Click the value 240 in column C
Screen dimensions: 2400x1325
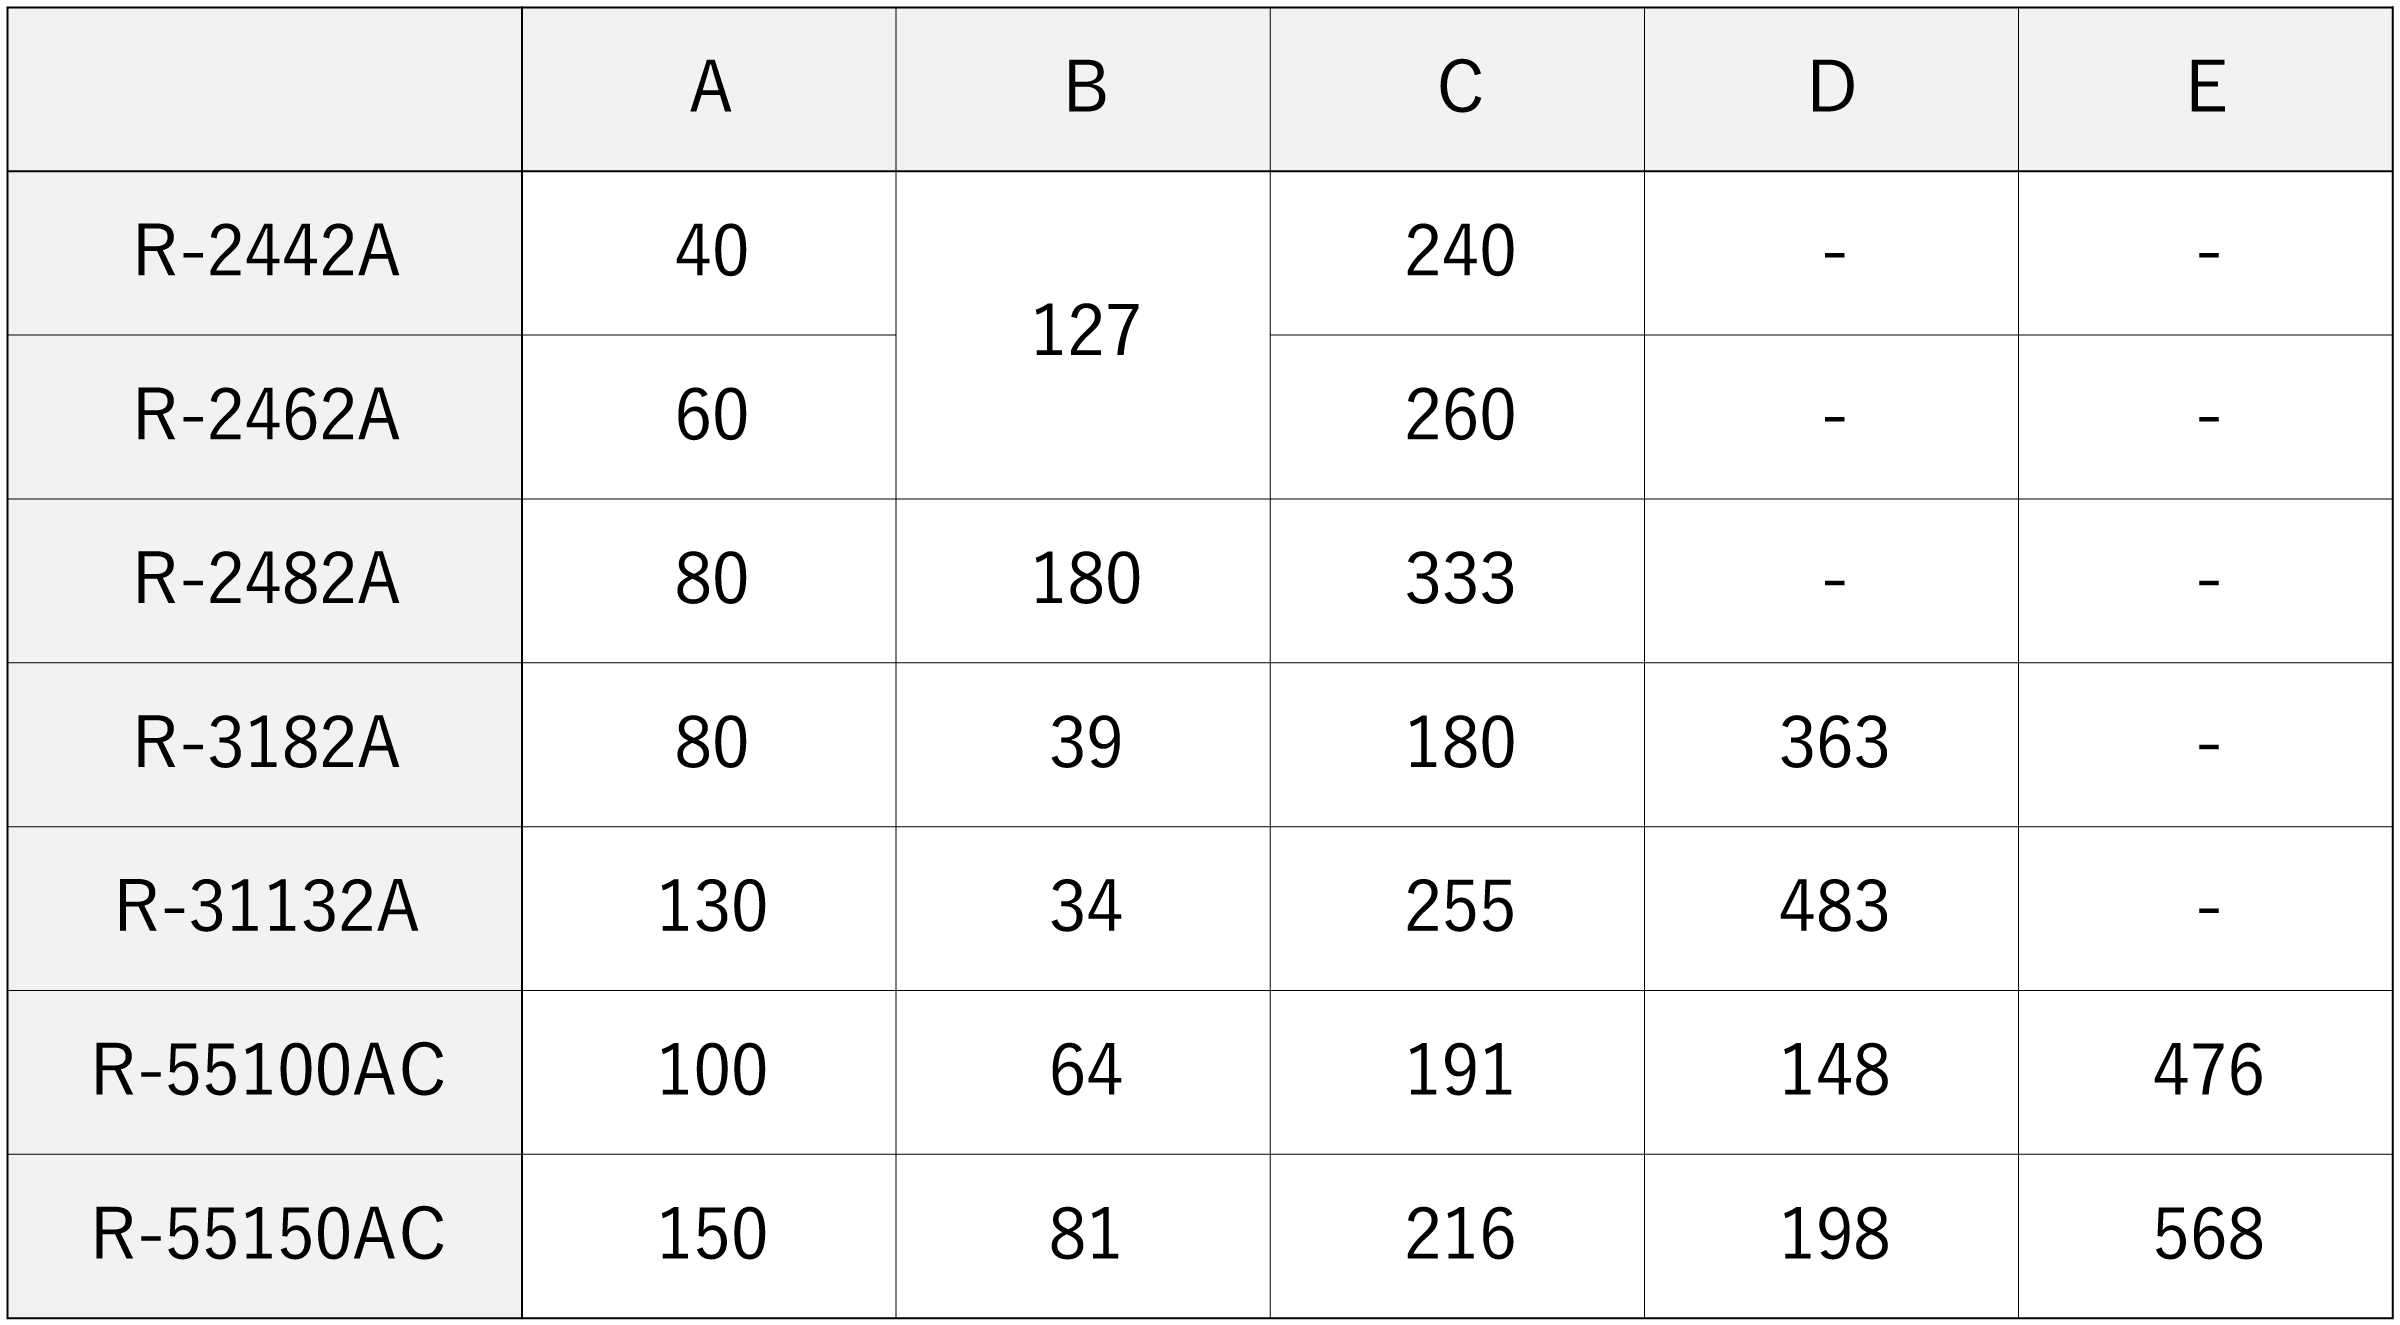click(x=1458, y=252)
